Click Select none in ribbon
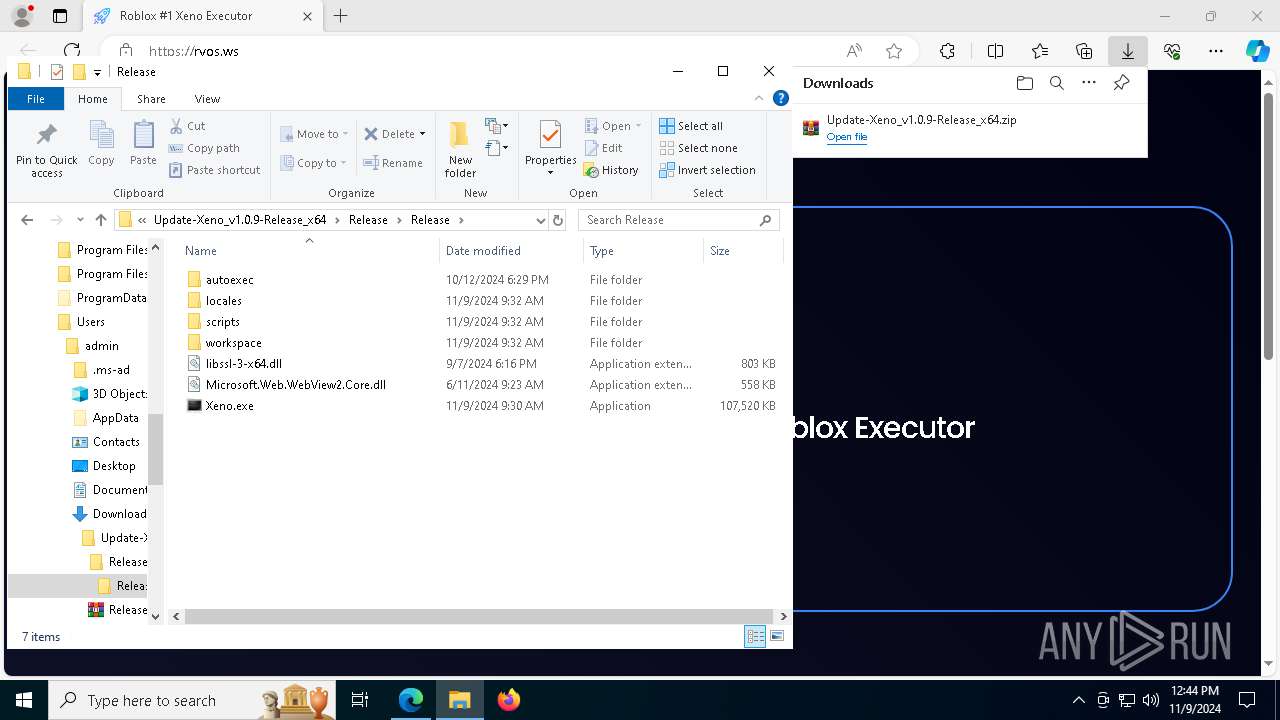Screen dimensions: 1280x720 click(x=698, y=148)
